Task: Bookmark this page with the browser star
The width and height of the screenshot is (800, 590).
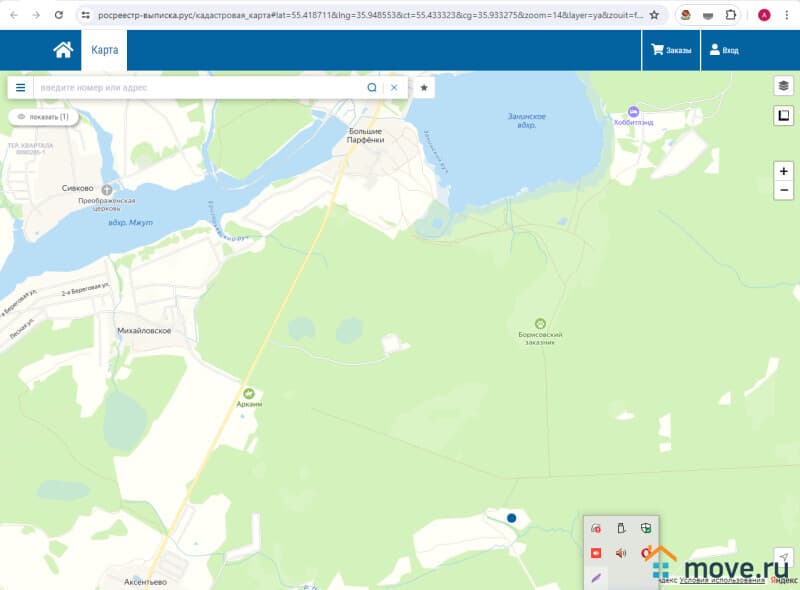Action: pos(654,15)
